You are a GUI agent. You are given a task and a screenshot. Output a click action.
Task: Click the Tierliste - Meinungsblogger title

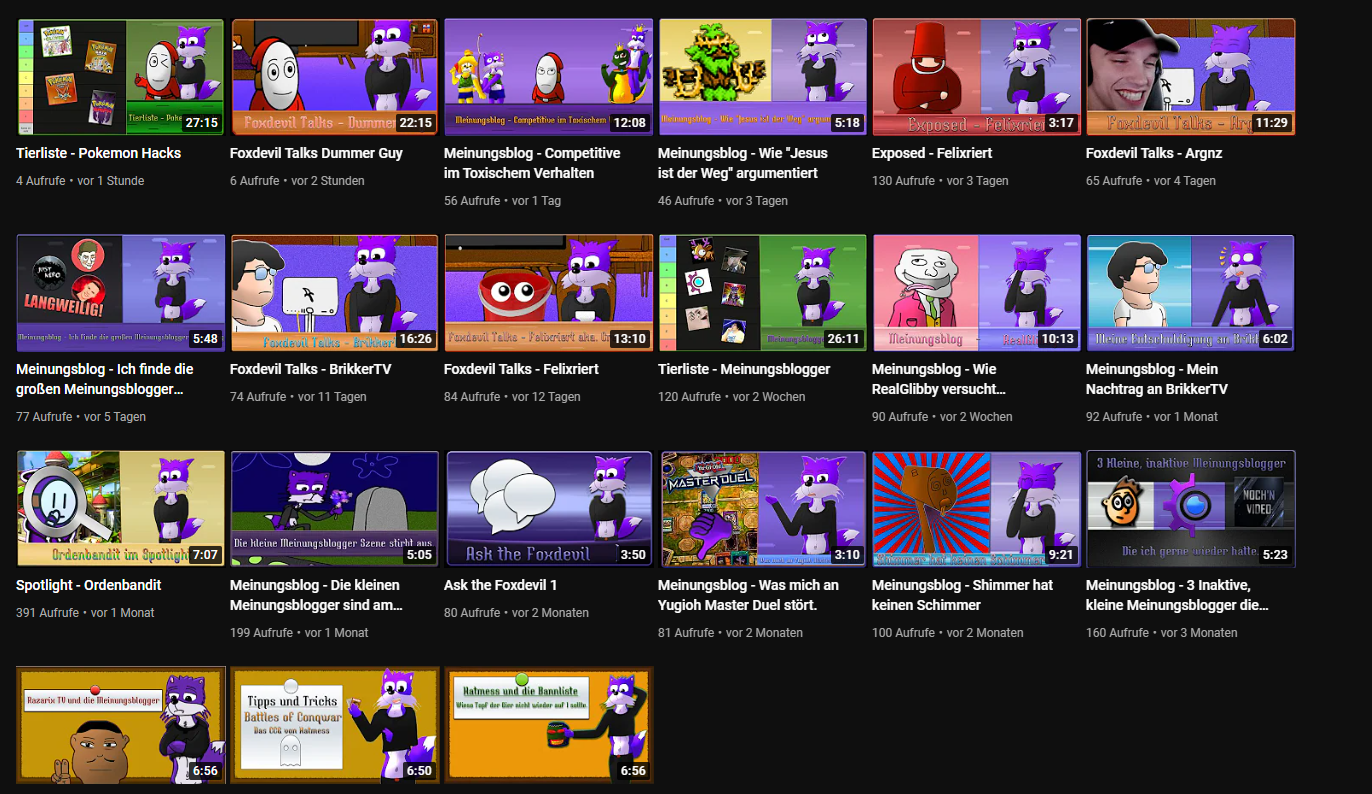point(744,369)
